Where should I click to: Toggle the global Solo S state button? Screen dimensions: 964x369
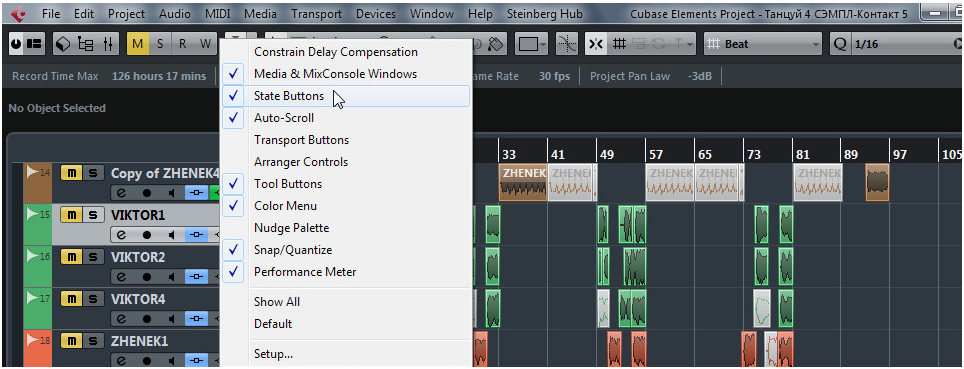160,44
